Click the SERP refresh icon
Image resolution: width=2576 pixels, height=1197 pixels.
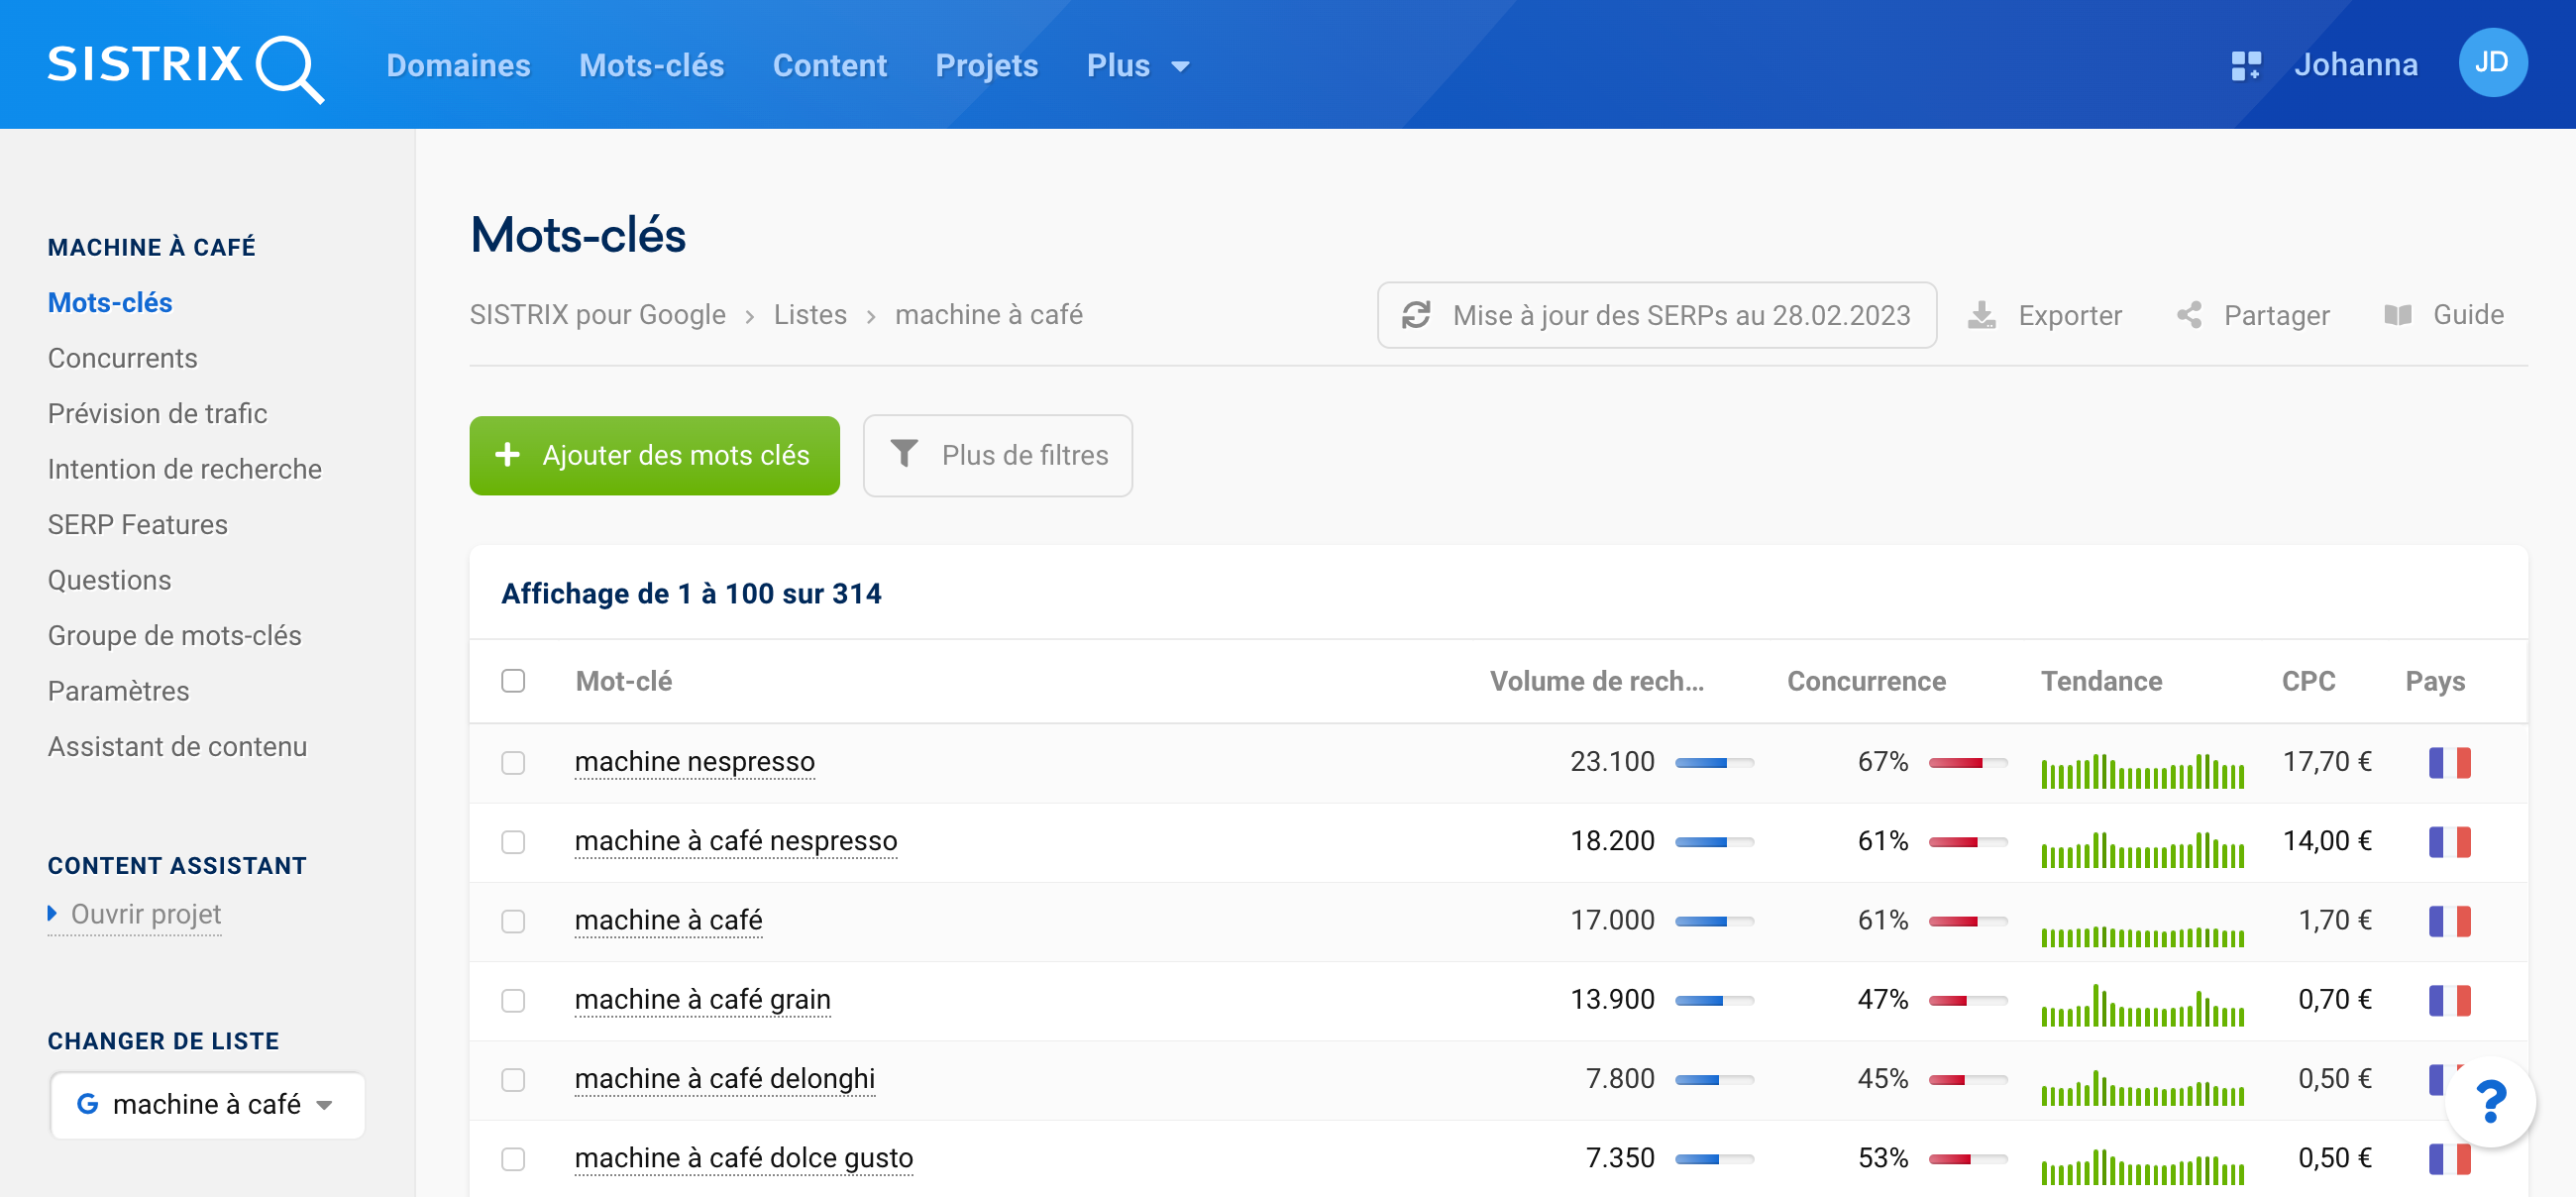[1416, 315]
